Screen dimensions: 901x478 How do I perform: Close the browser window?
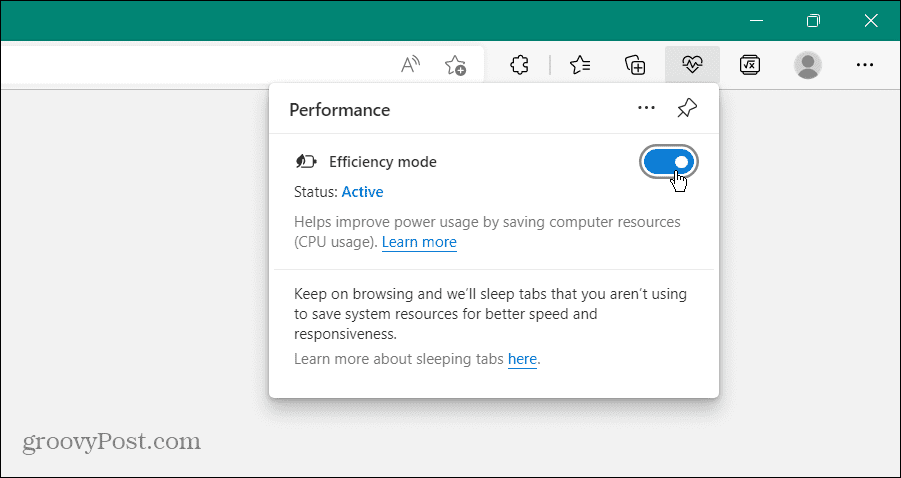point(870,20)
